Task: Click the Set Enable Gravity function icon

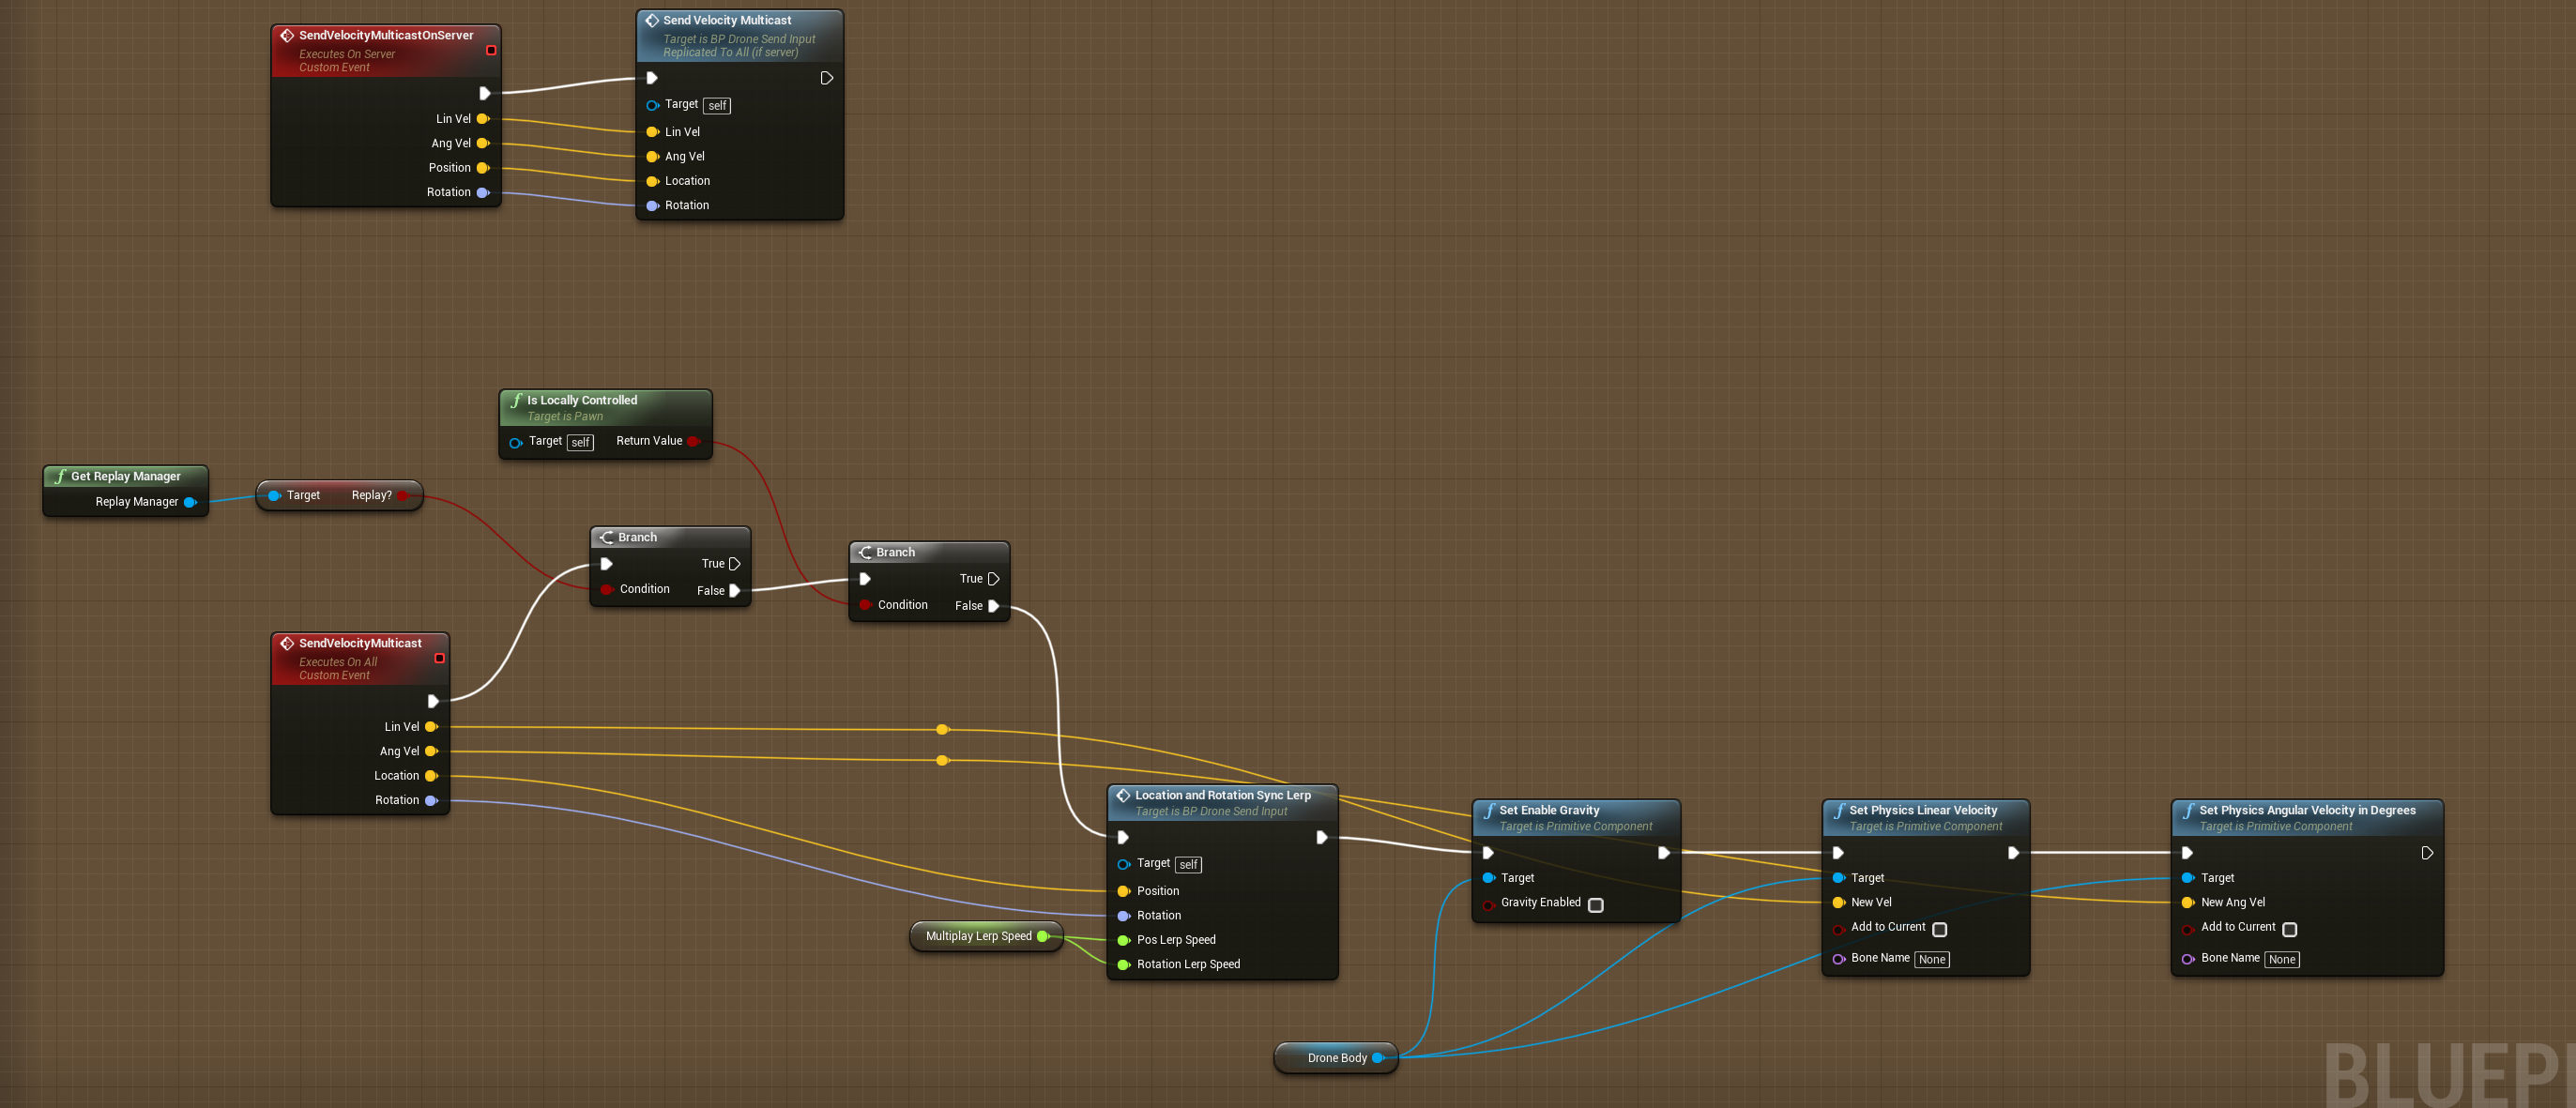Action: click(x=1488, y=810)
